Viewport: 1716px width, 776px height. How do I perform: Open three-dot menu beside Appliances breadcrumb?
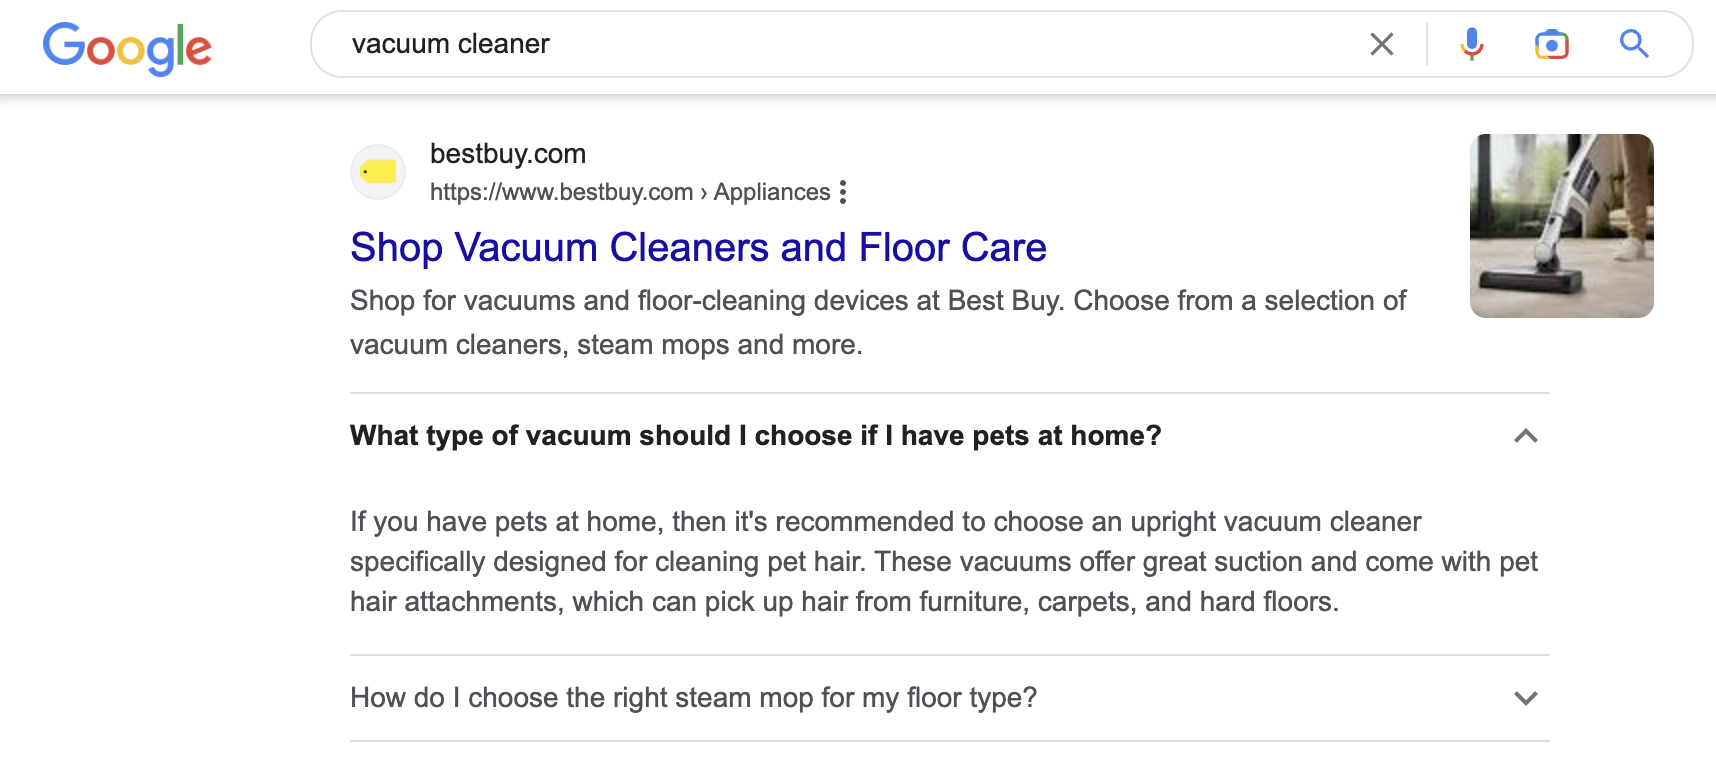click(843, 192)
